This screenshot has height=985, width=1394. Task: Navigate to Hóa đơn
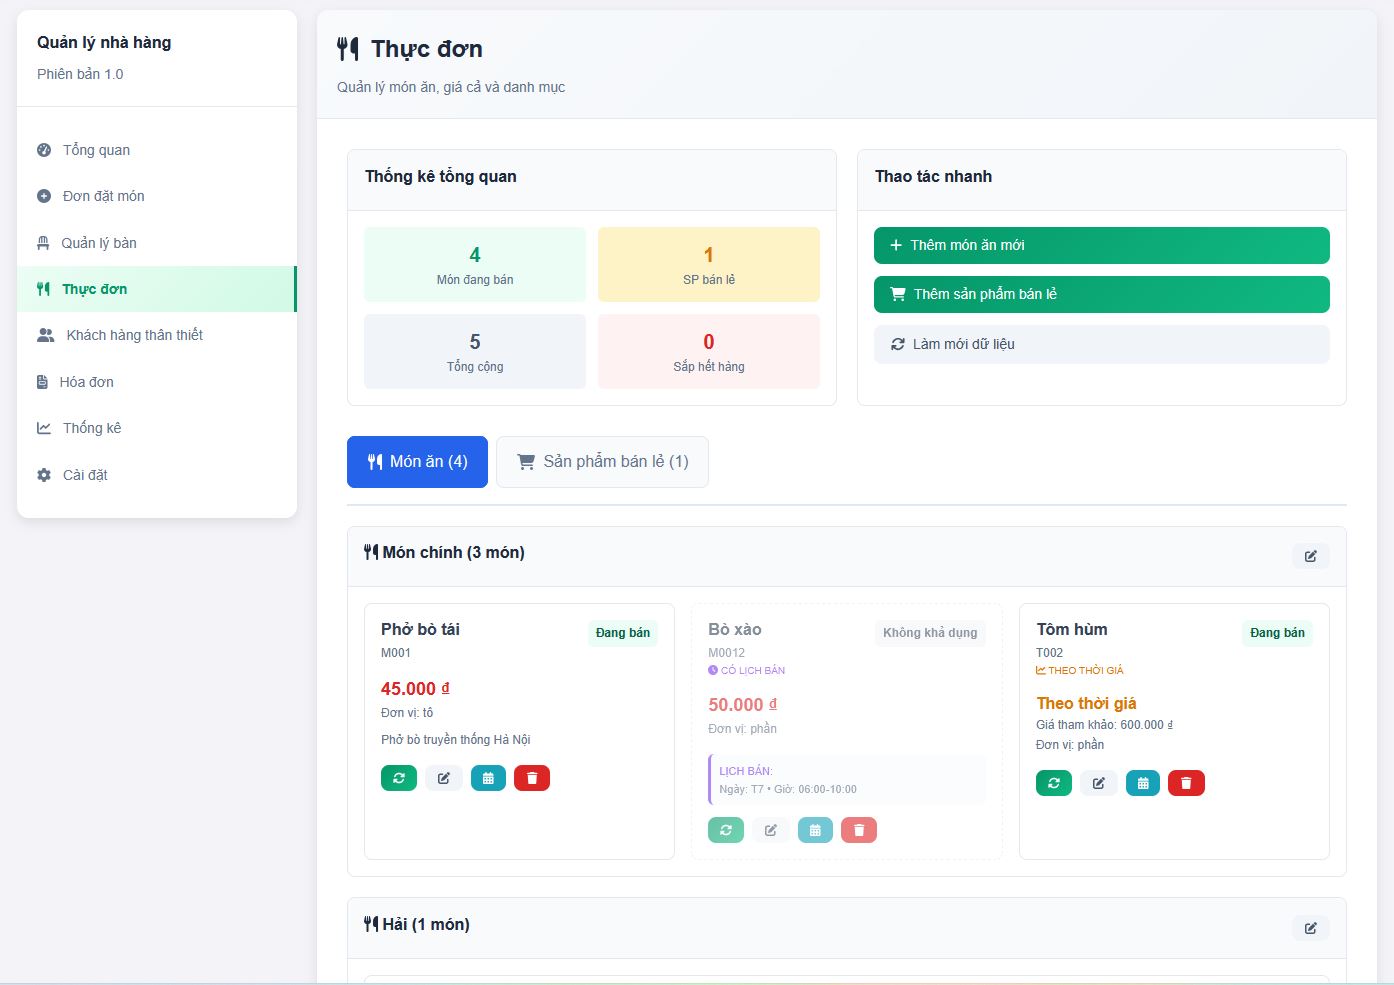pyautogui.click(x=157, y=382)
